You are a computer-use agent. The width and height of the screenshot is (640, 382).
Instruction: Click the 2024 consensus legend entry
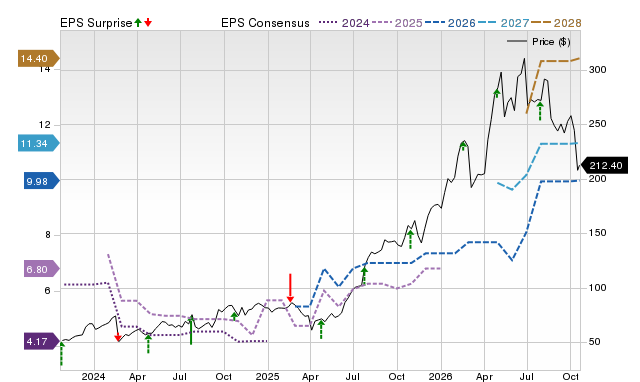(x=344, y=23)
